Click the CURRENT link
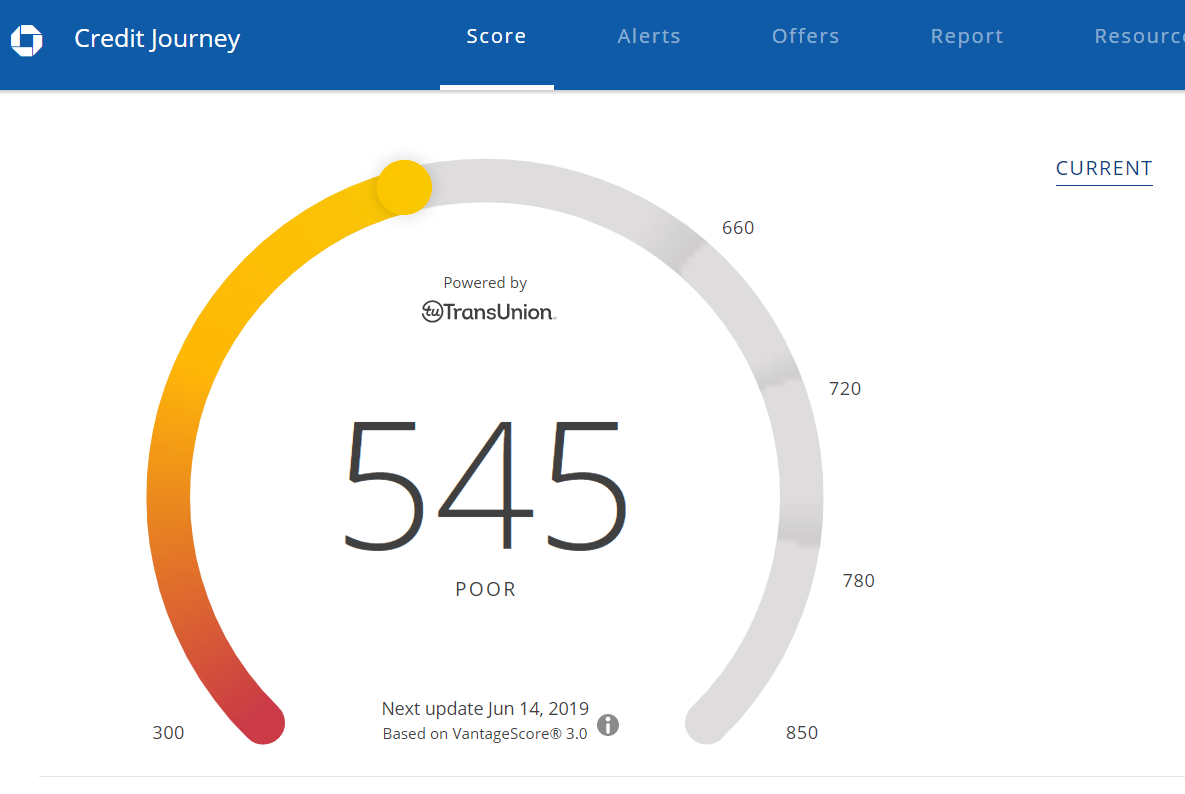Screen dimensions: 1185x794 click(x=1104, y=168)
